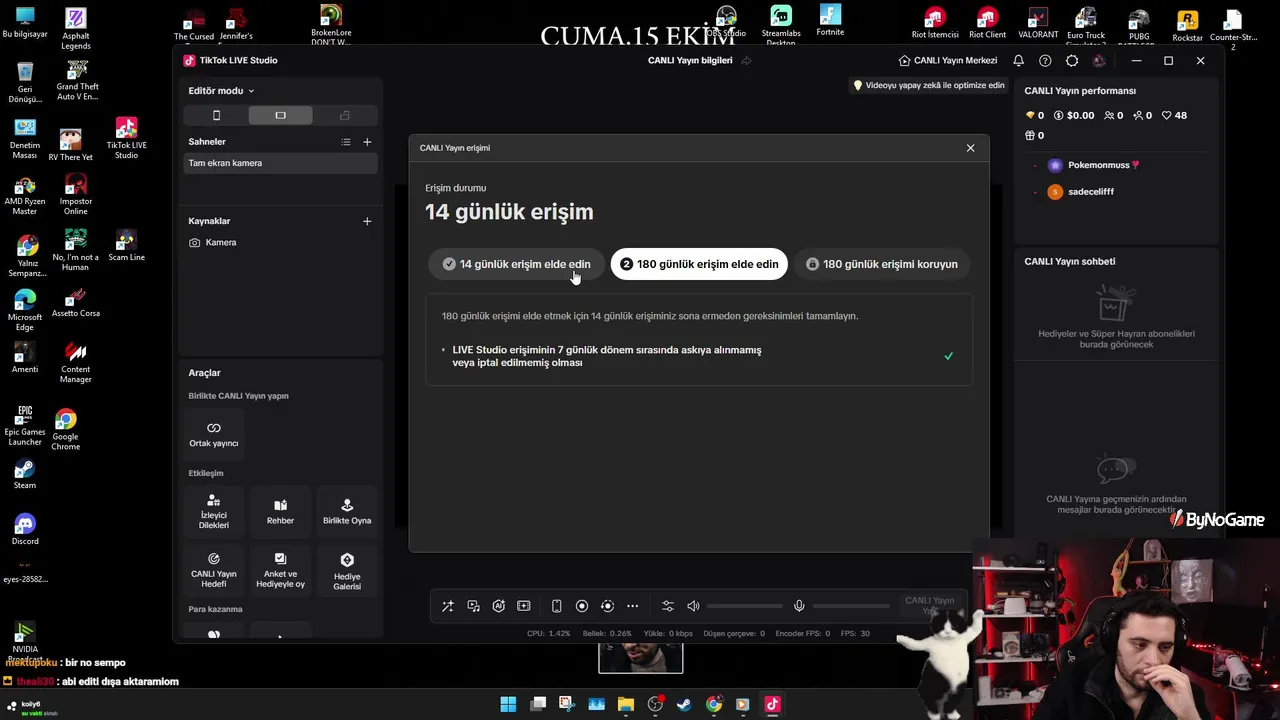Click the FPS: 30 status entry
1280x720 pixels.
tap(855, 633)
